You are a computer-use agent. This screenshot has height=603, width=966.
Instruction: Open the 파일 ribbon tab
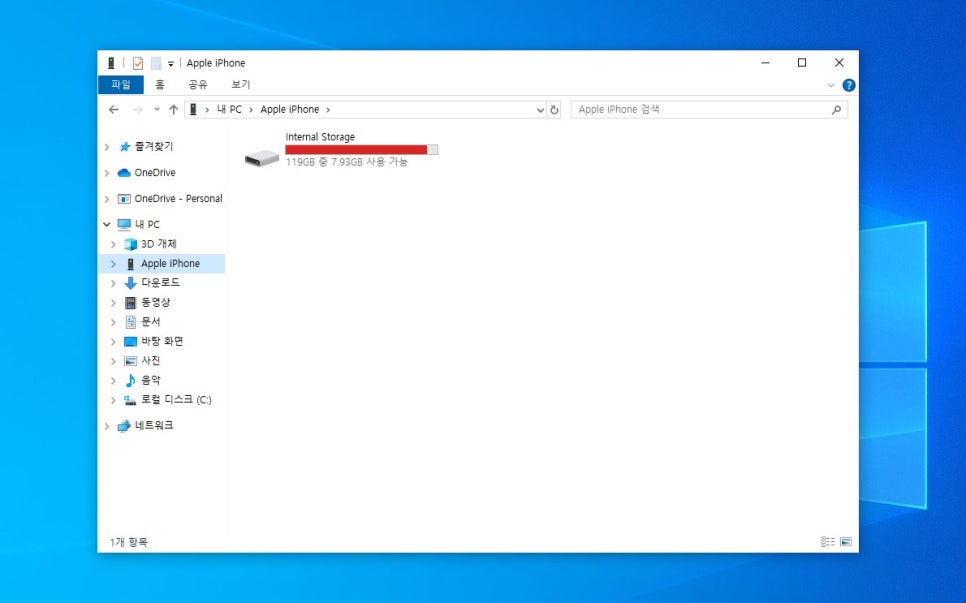point(121,85)
